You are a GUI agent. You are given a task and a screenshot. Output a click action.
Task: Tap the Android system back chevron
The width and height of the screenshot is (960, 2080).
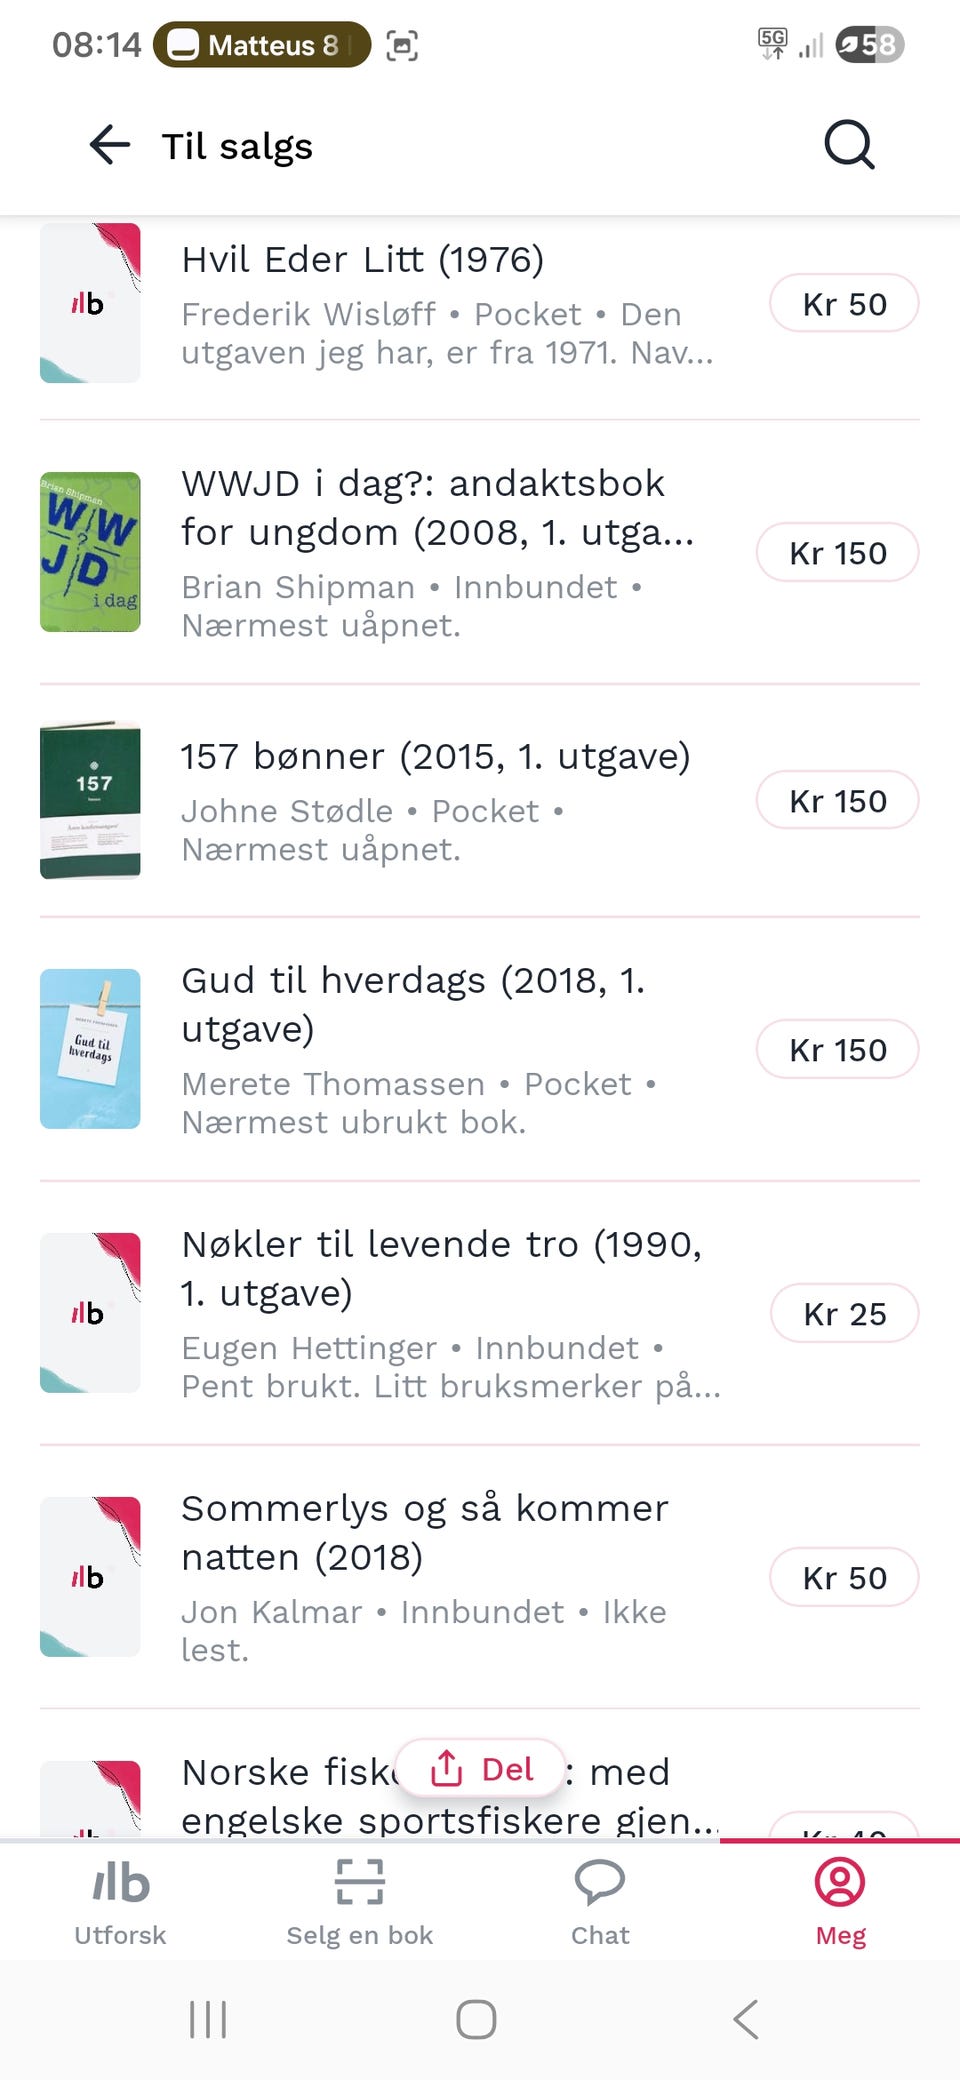click(746, 2019)
